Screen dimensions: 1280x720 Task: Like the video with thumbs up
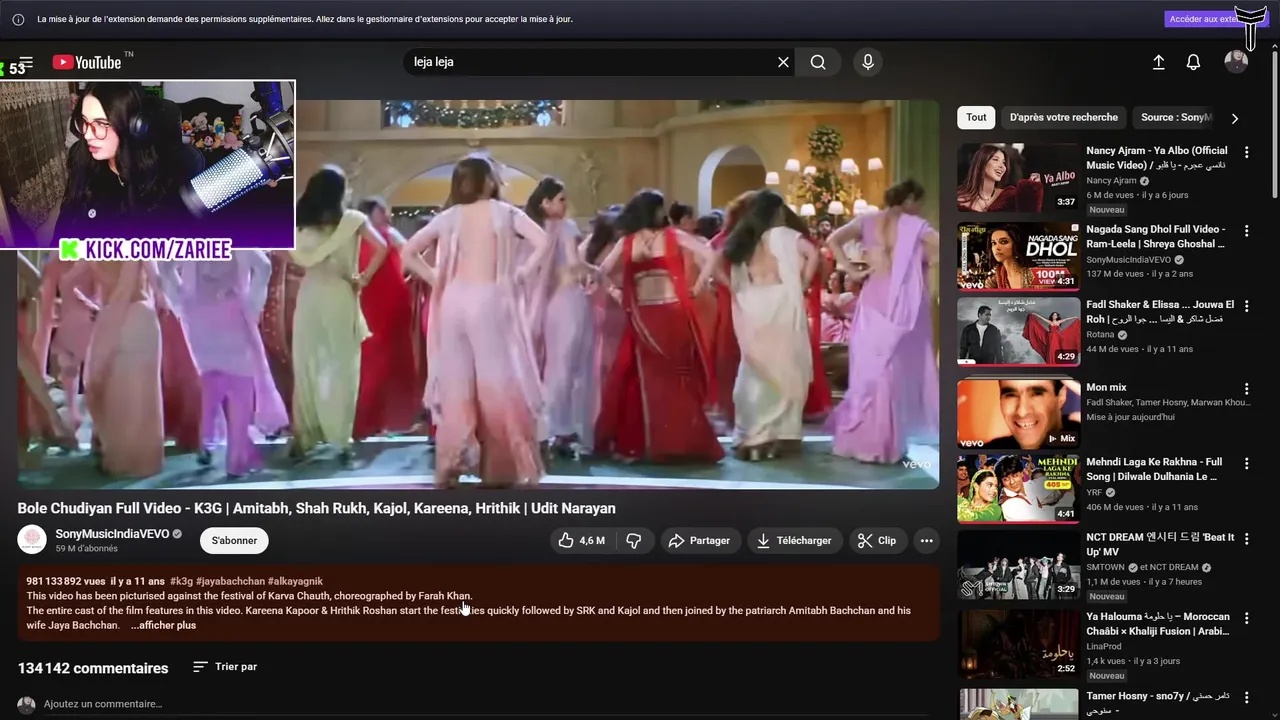(581, 540)
